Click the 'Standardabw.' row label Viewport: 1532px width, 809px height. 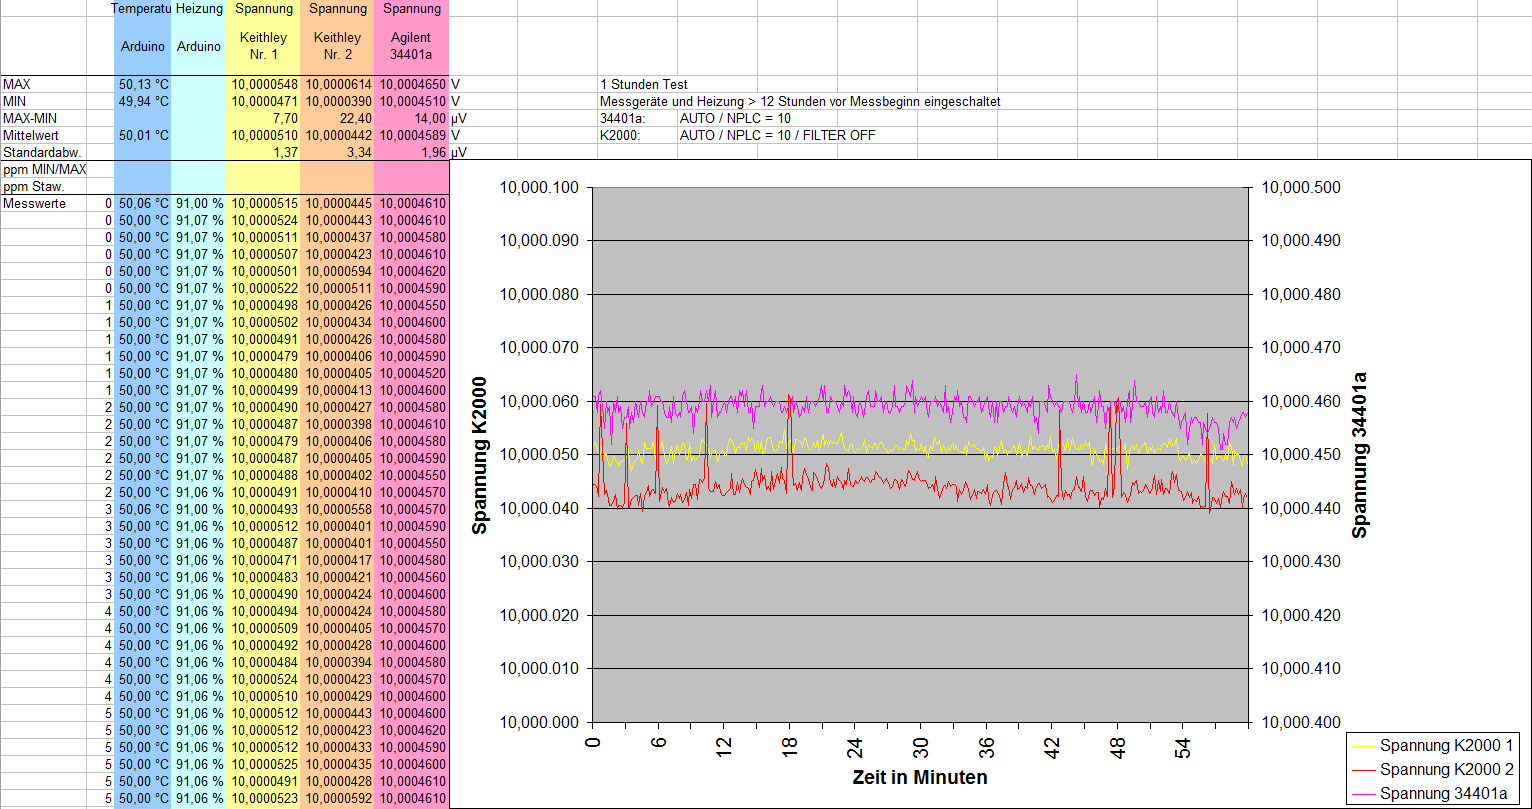tap(42, 152)
